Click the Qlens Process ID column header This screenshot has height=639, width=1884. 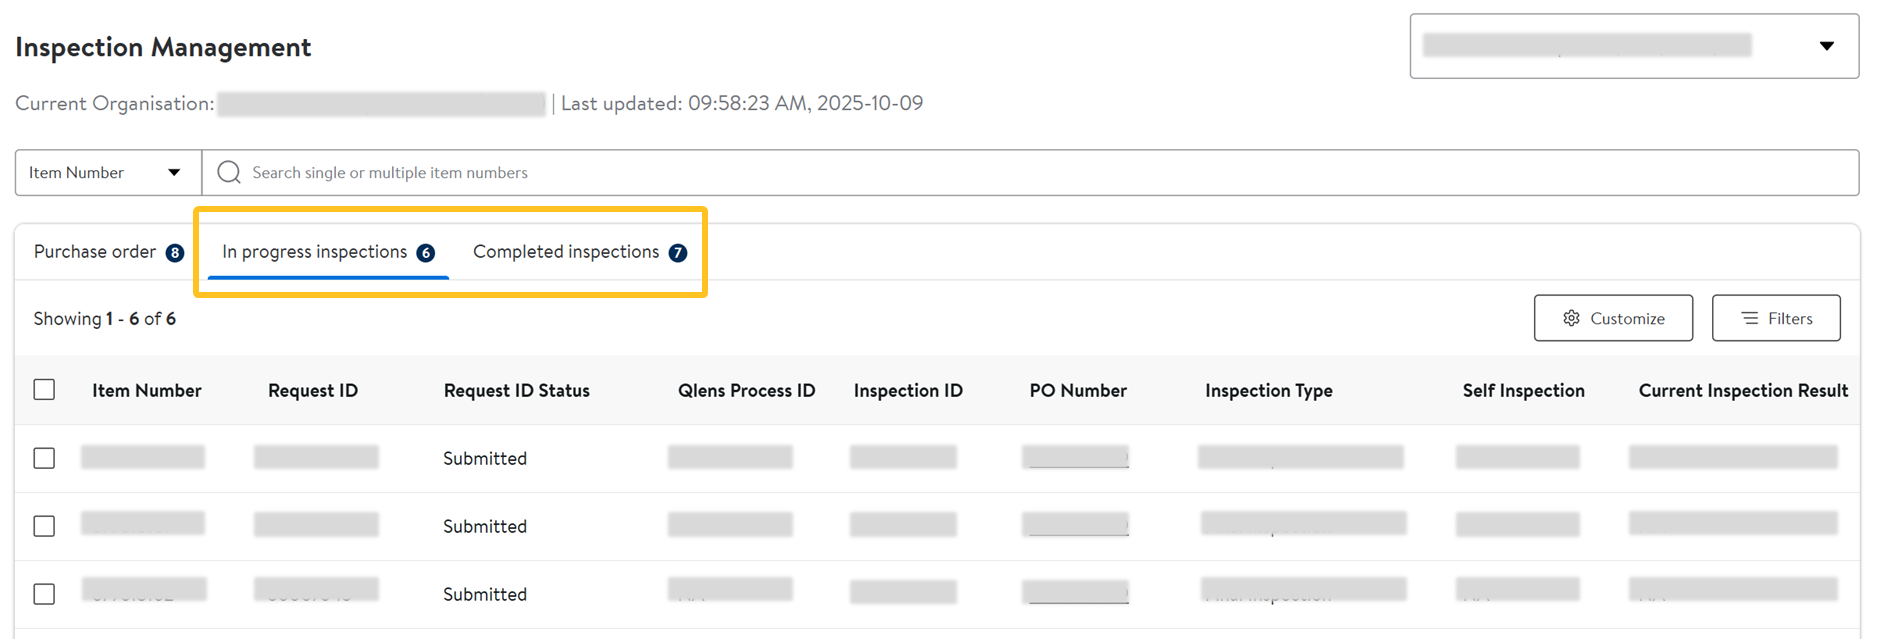point(747,390)
